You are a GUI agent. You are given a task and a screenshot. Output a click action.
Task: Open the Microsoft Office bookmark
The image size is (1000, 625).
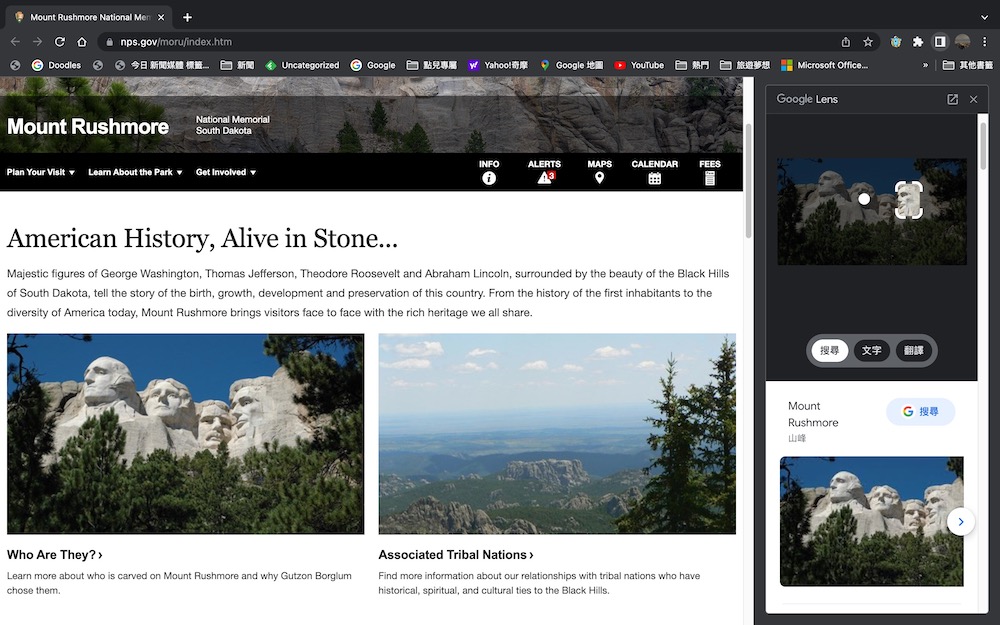coord(825,65)
